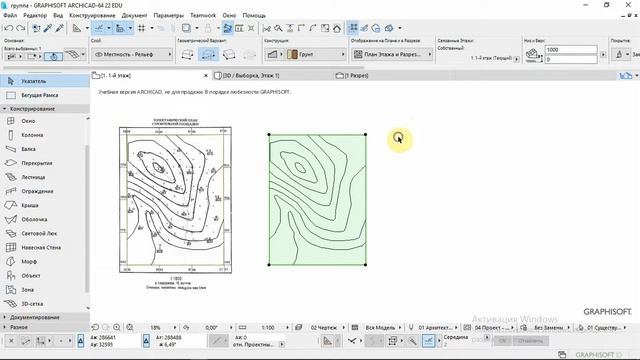Click the mesh height field showing 1000

(571, 49)
